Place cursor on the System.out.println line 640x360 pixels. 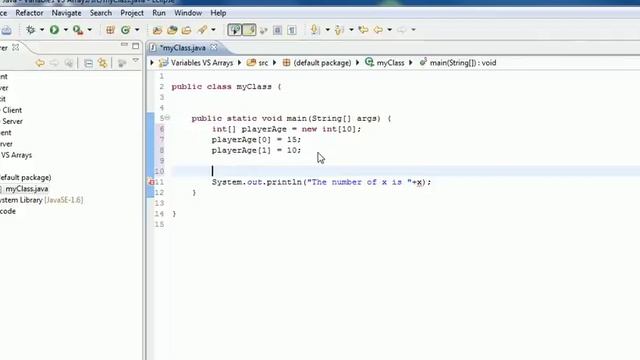point(321,182)
